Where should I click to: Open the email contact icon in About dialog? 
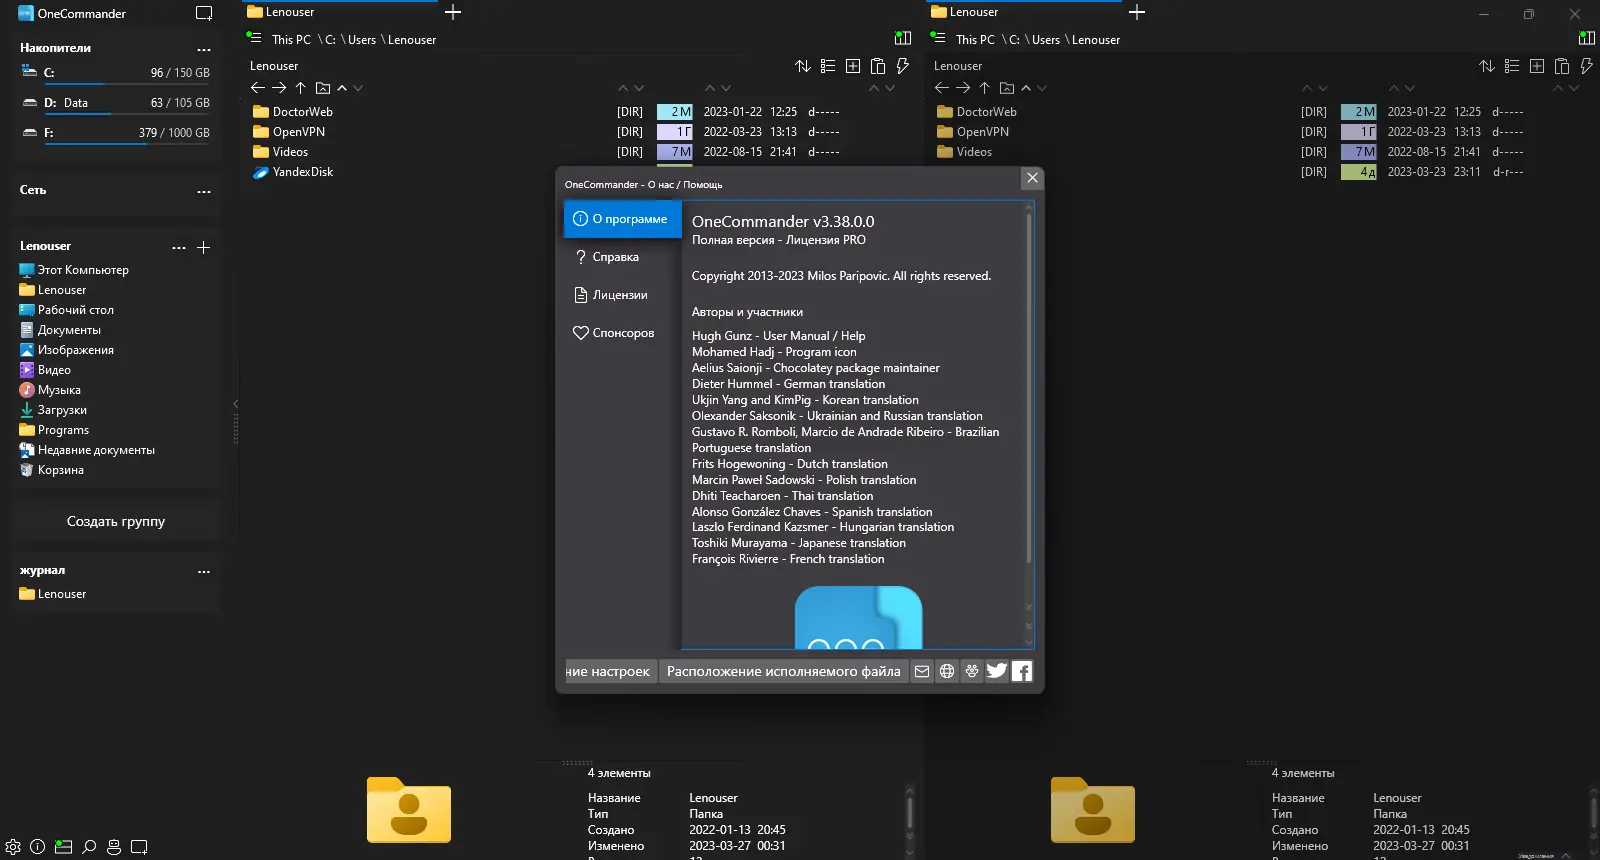point(922,671)
